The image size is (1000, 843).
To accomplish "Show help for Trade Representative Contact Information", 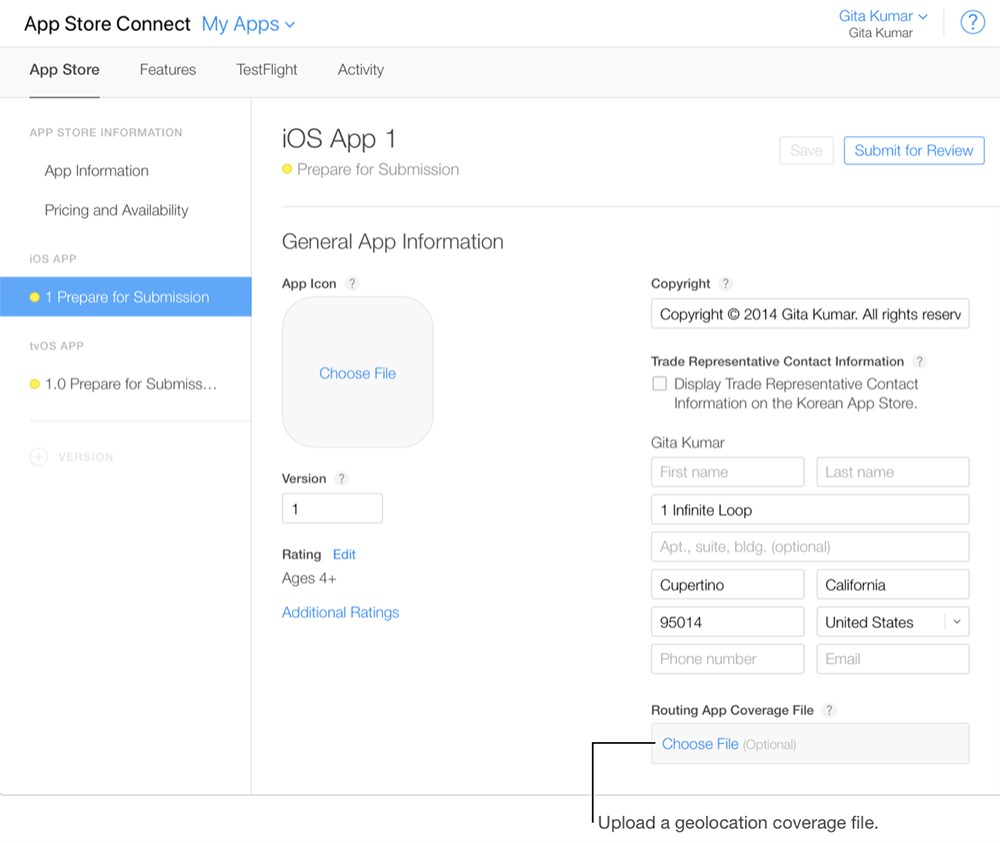I will [919, 362].
